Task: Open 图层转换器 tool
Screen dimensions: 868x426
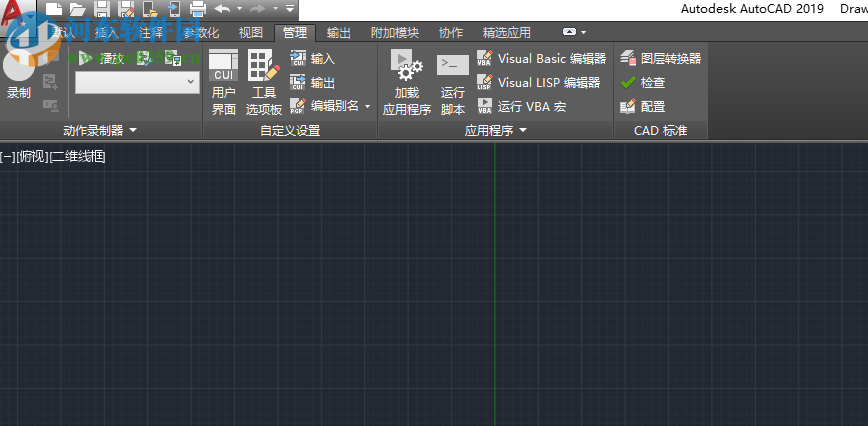Action: tap(661, 58)
